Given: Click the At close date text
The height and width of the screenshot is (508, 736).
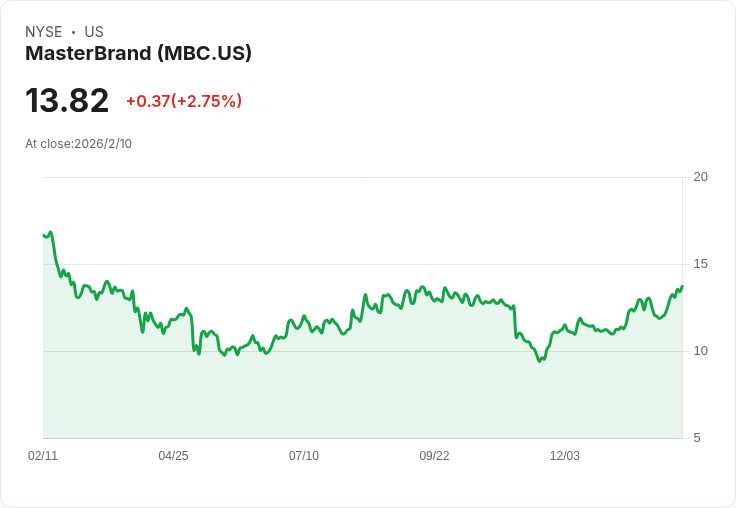Looking at the screenshot, I should [x=78, y=144].
